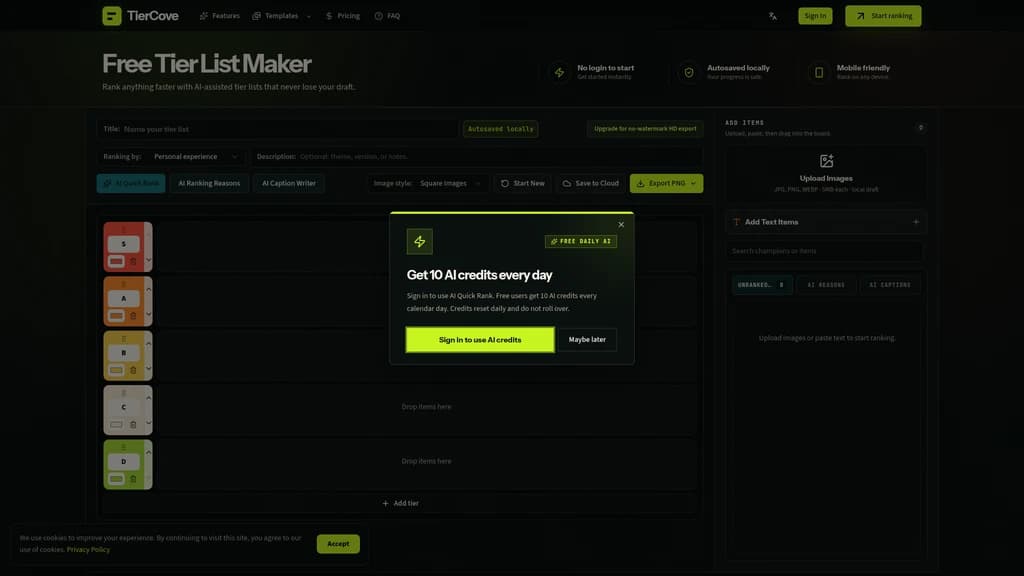
Task: Open the S tier color picker
Action: point(116,261)
